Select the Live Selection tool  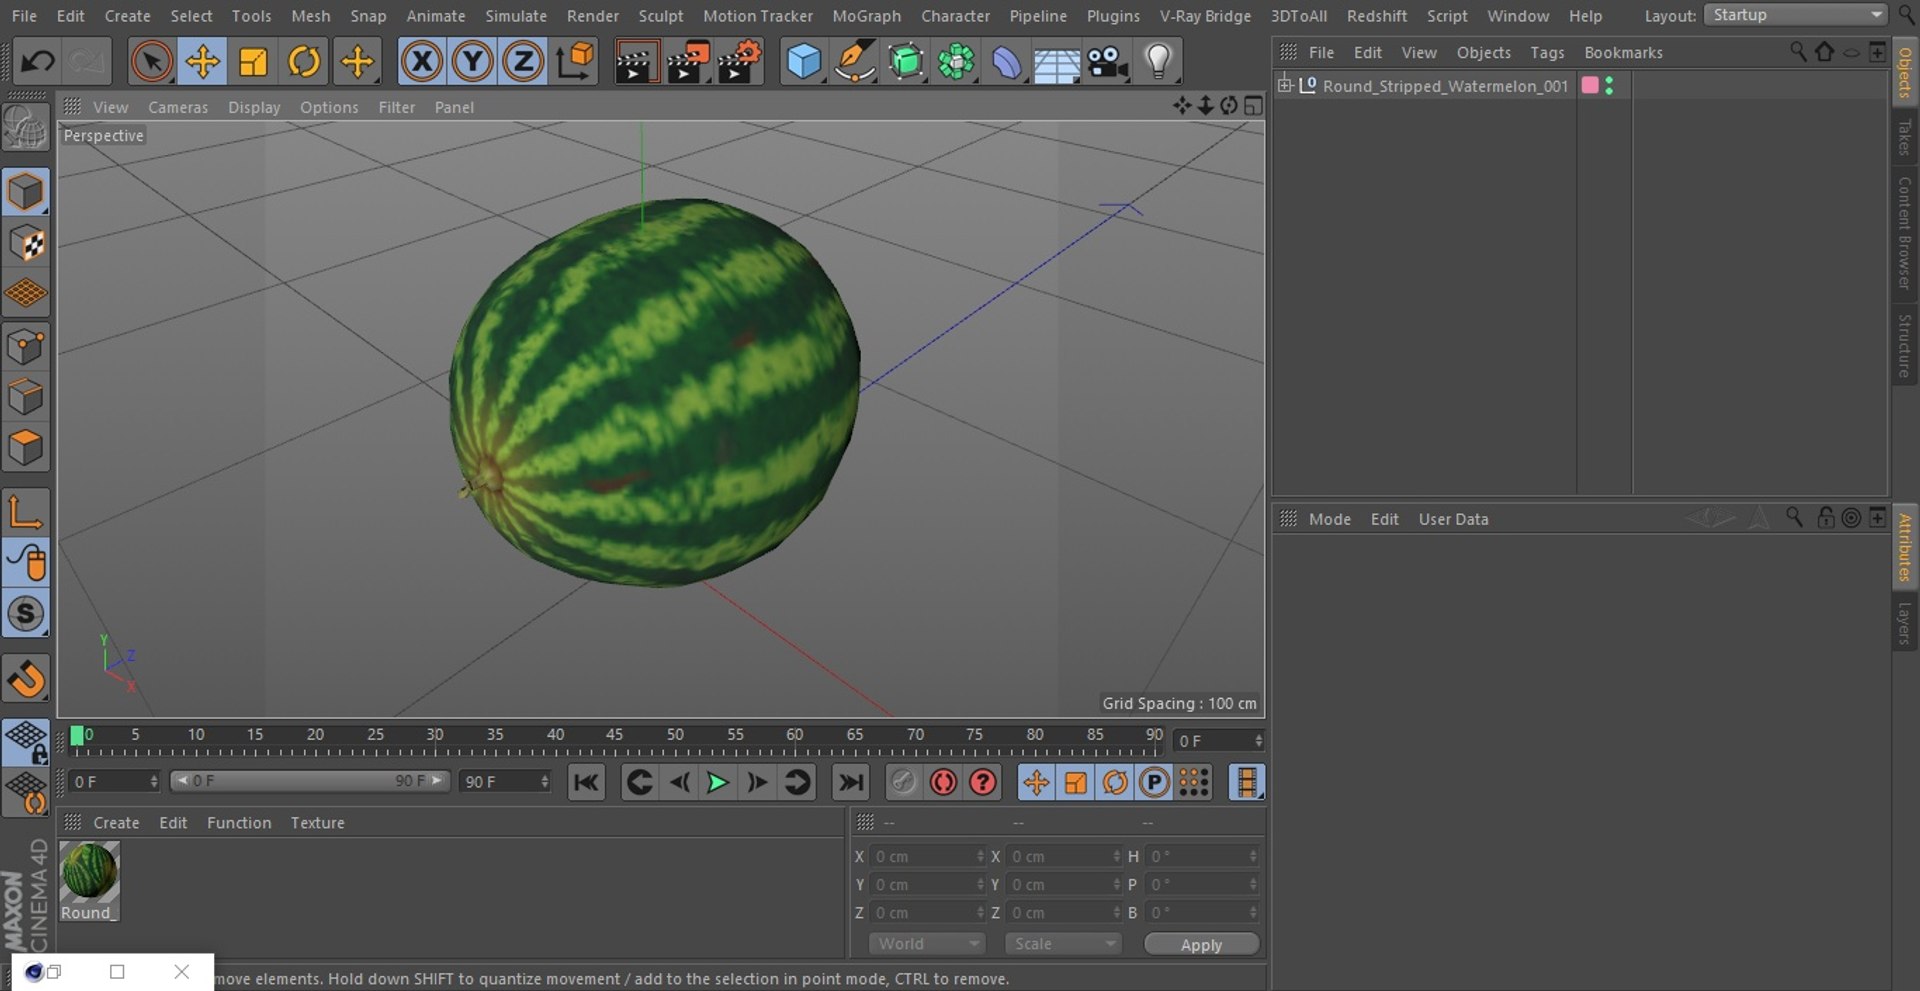151,62
